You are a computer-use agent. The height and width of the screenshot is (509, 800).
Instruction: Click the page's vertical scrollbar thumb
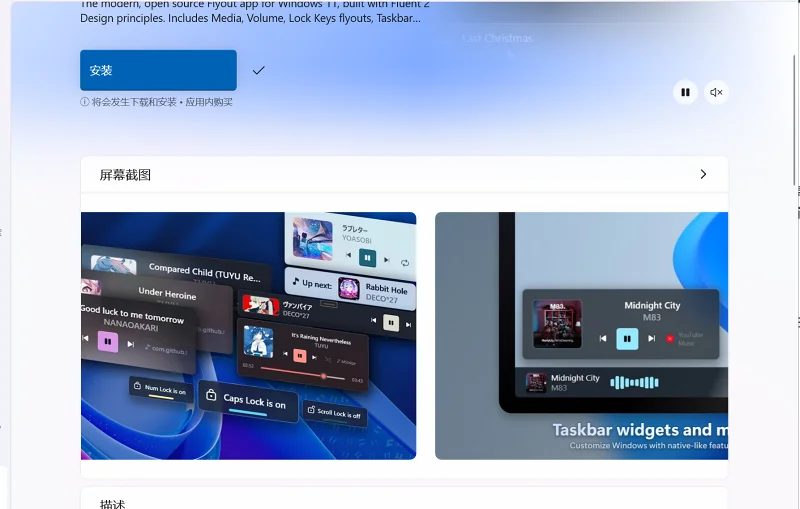point(794,120)
